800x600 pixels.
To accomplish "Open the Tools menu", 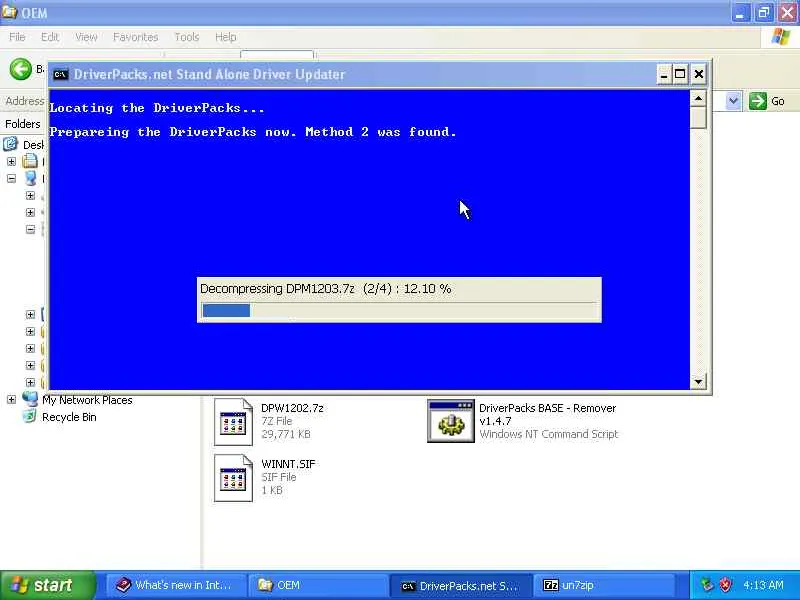I will [x=187, y=37].
